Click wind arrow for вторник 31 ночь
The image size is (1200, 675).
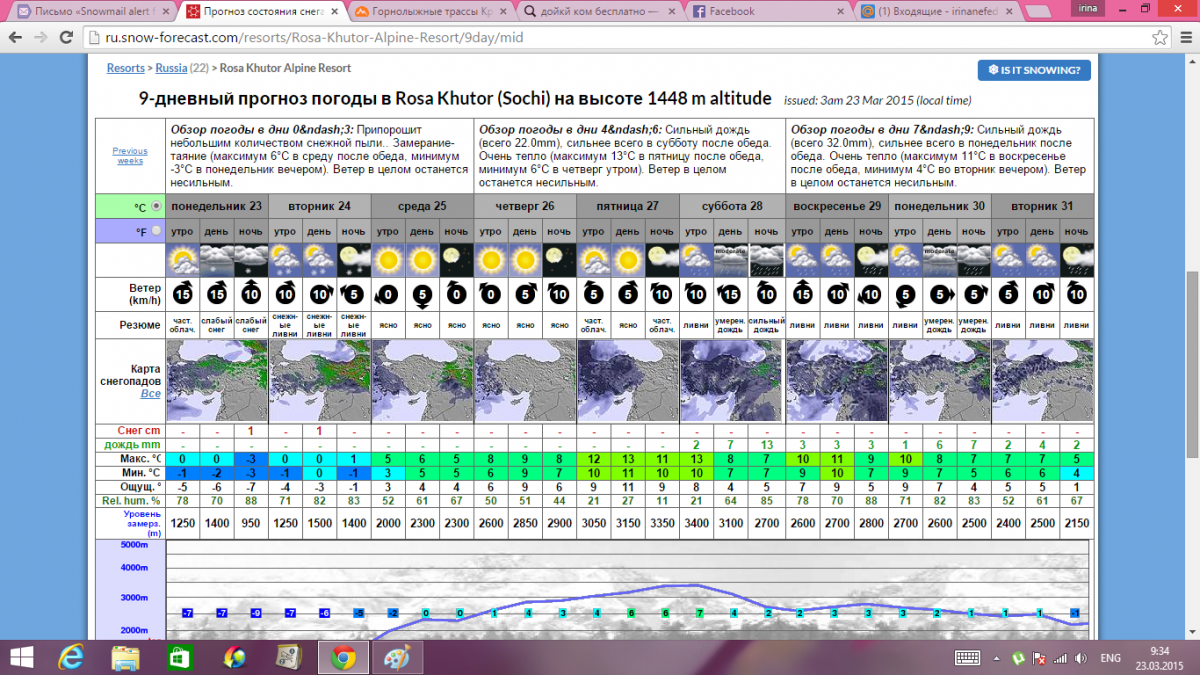1075,294
